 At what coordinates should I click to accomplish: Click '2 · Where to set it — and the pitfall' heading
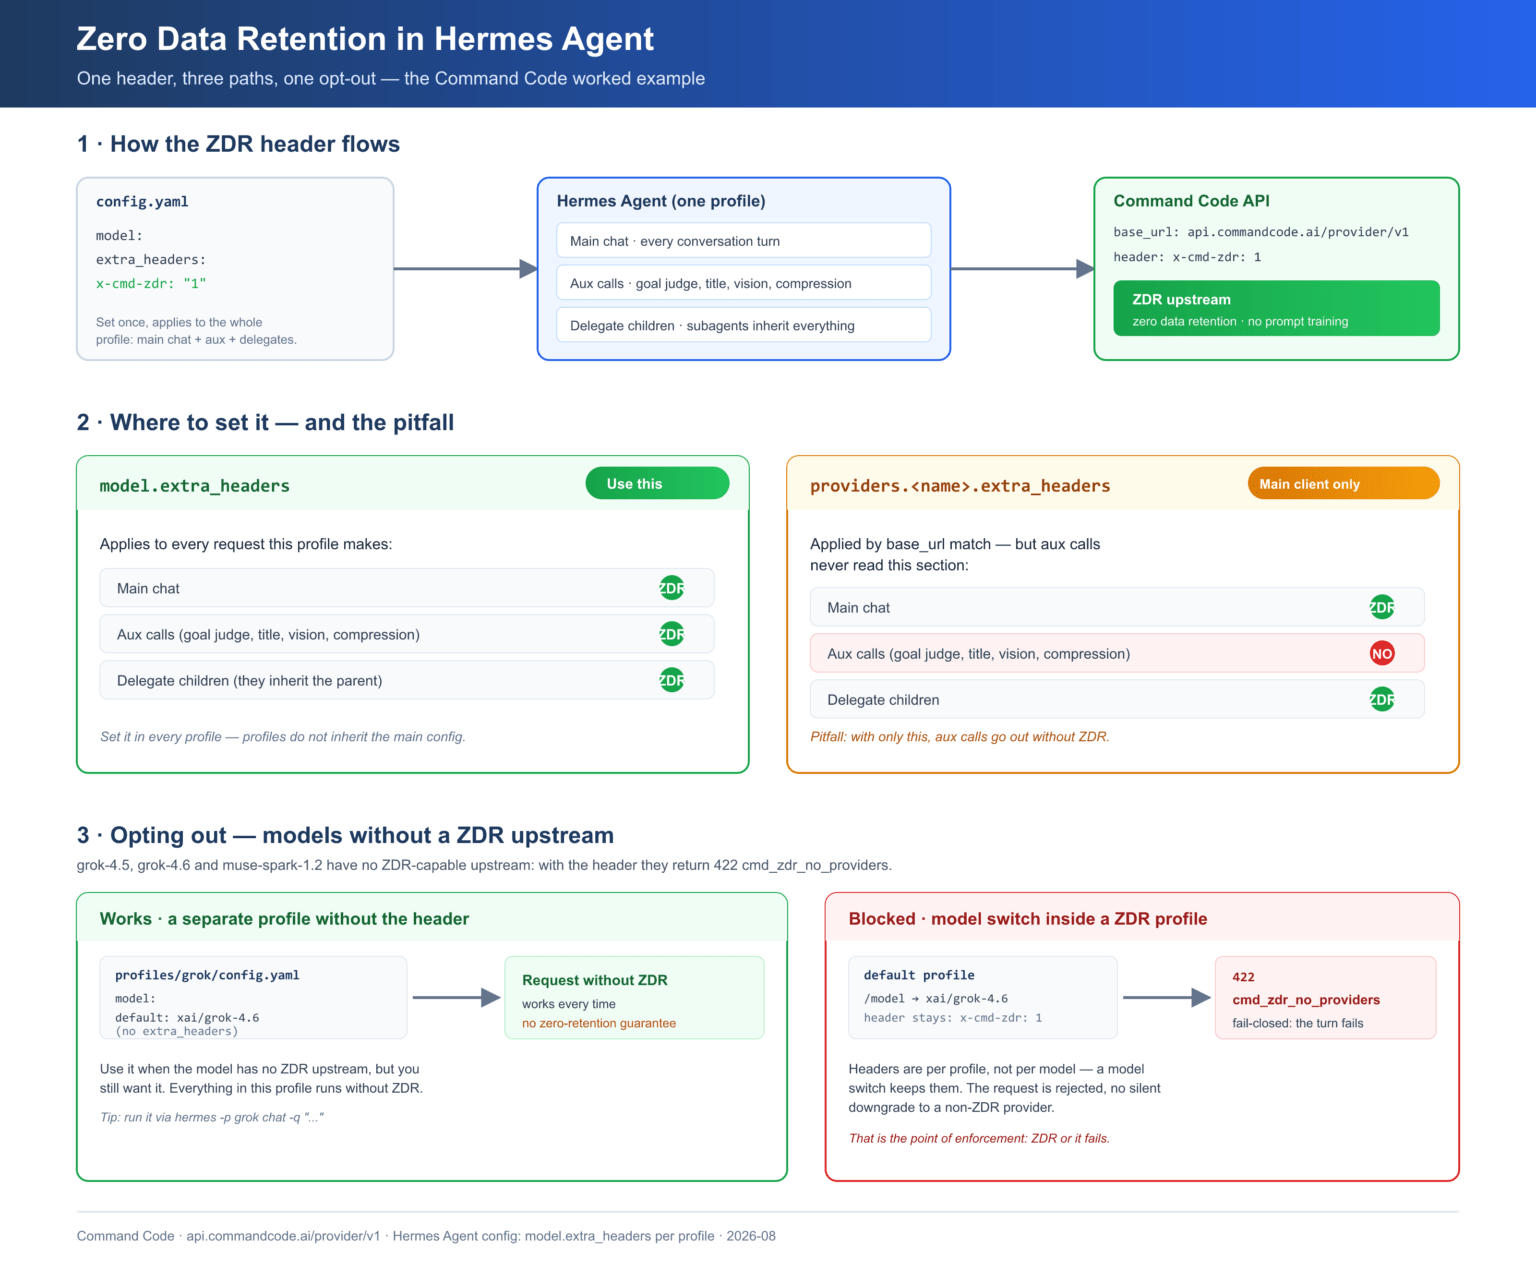click(265, 422)
